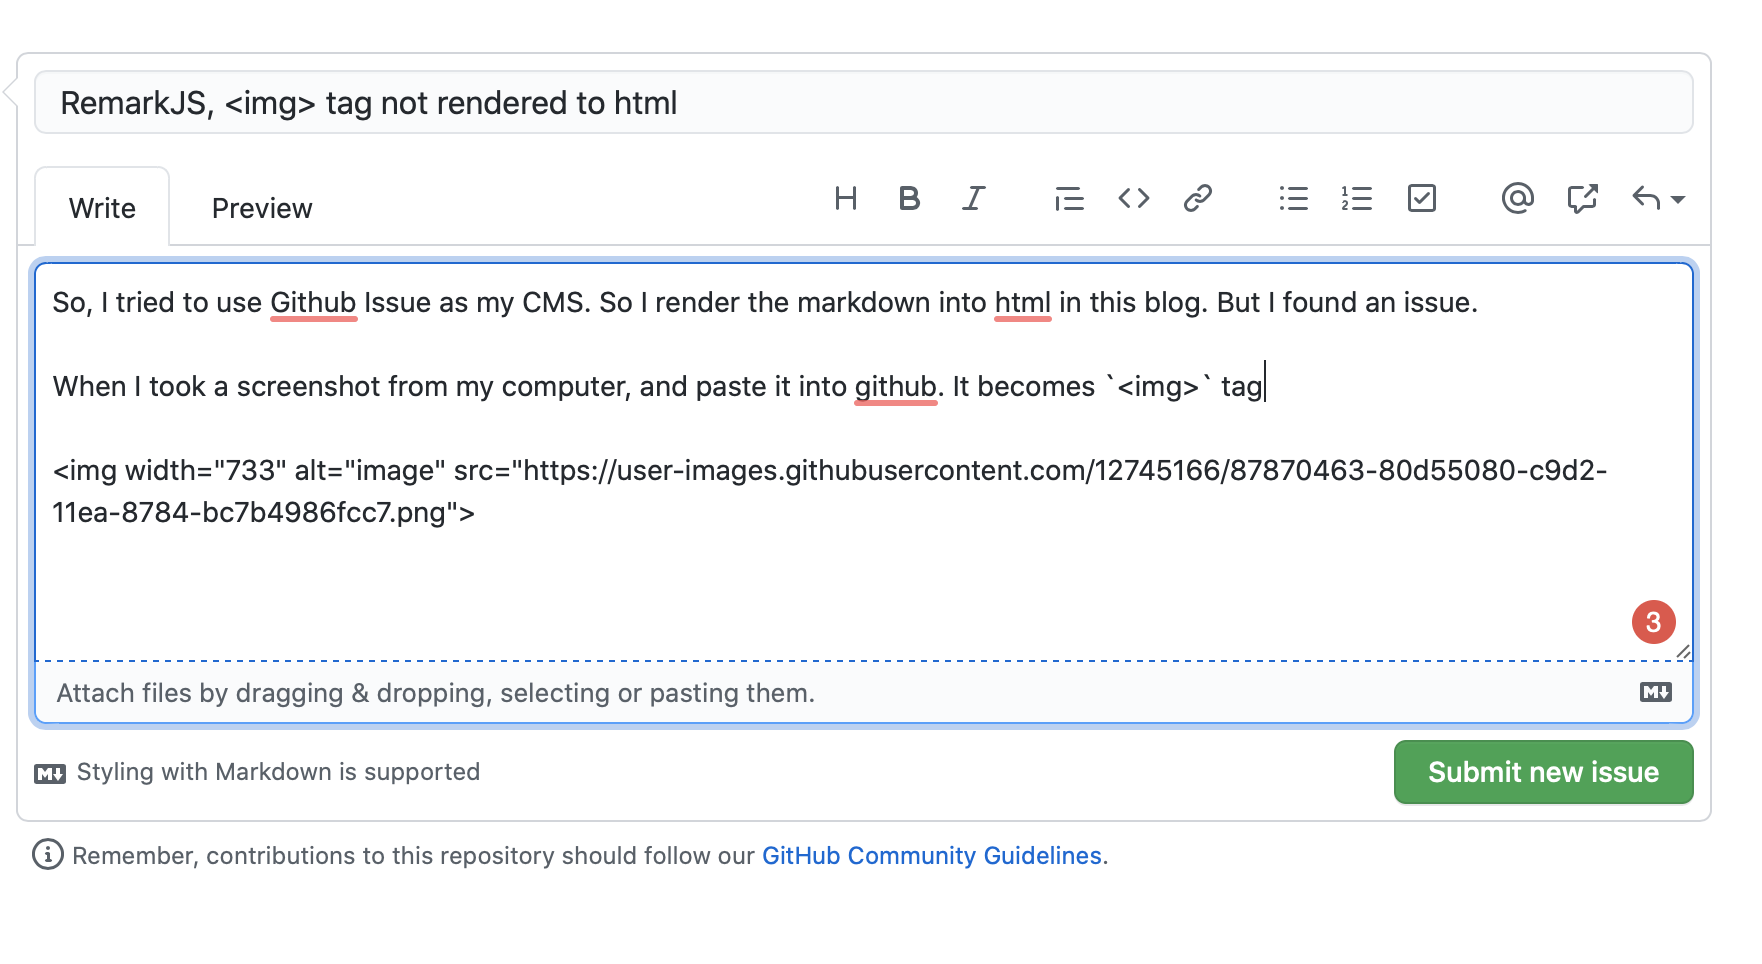The width and height of the screenshot is (1762, 964).
Task: Insert a numbered list
Action: (1357, 198)
